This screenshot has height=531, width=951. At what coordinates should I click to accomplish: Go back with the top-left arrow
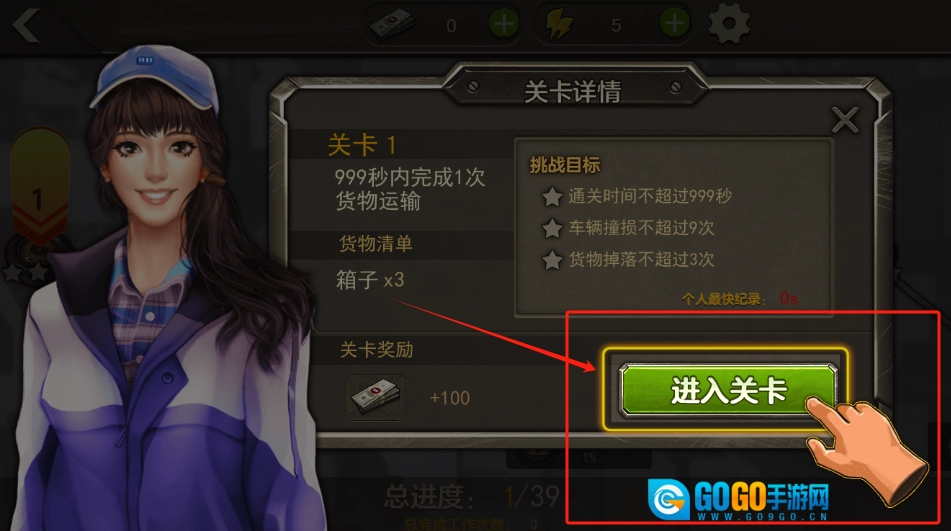tap(27, 25)
